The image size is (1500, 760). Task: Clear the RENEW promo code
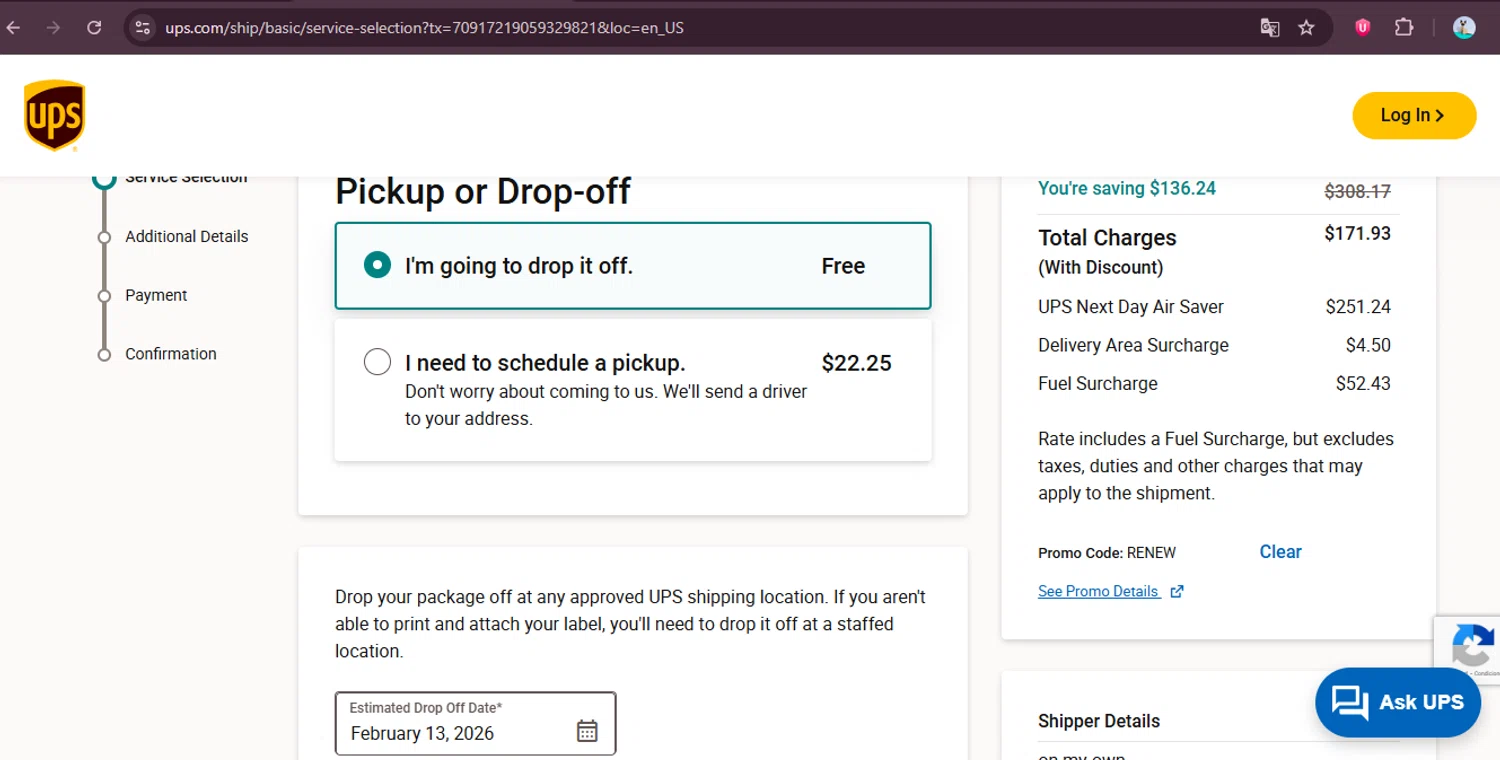pyautogui.click(x=1280, y=552)
